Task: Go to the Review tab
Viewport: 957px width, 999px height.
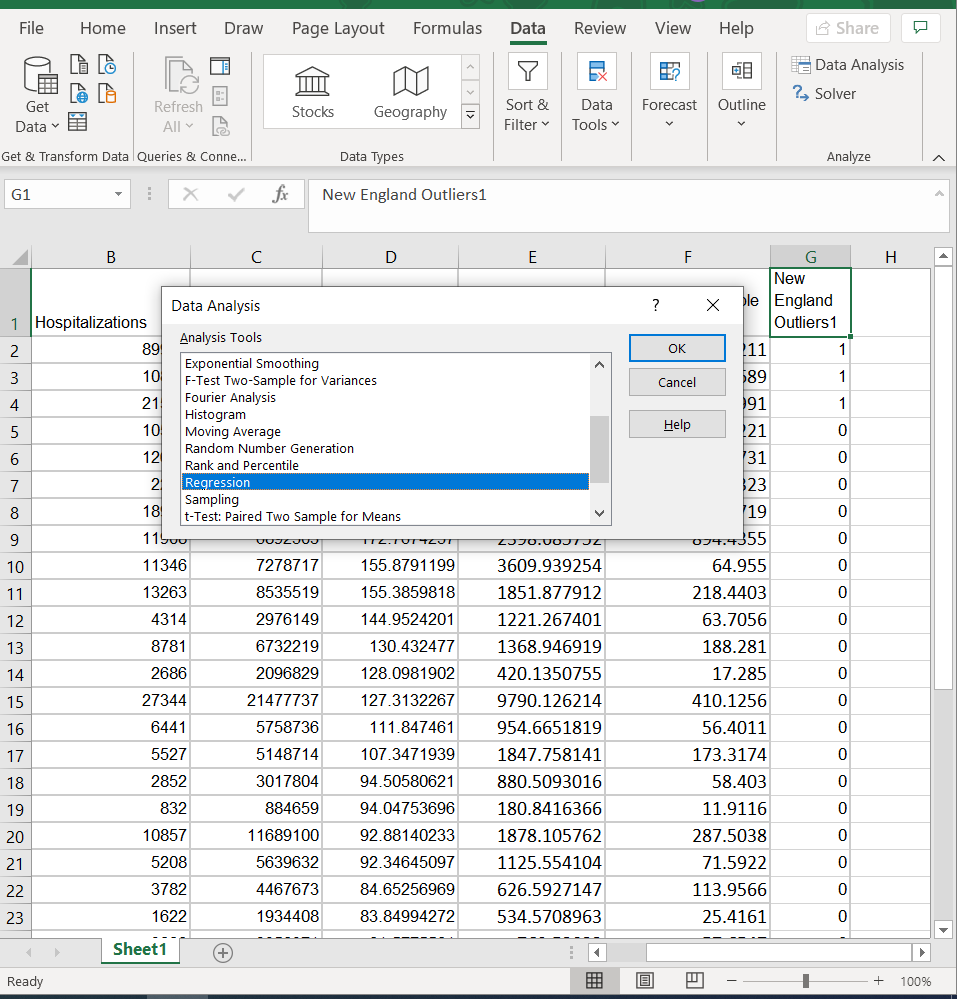Action: (x=600, y=28)
